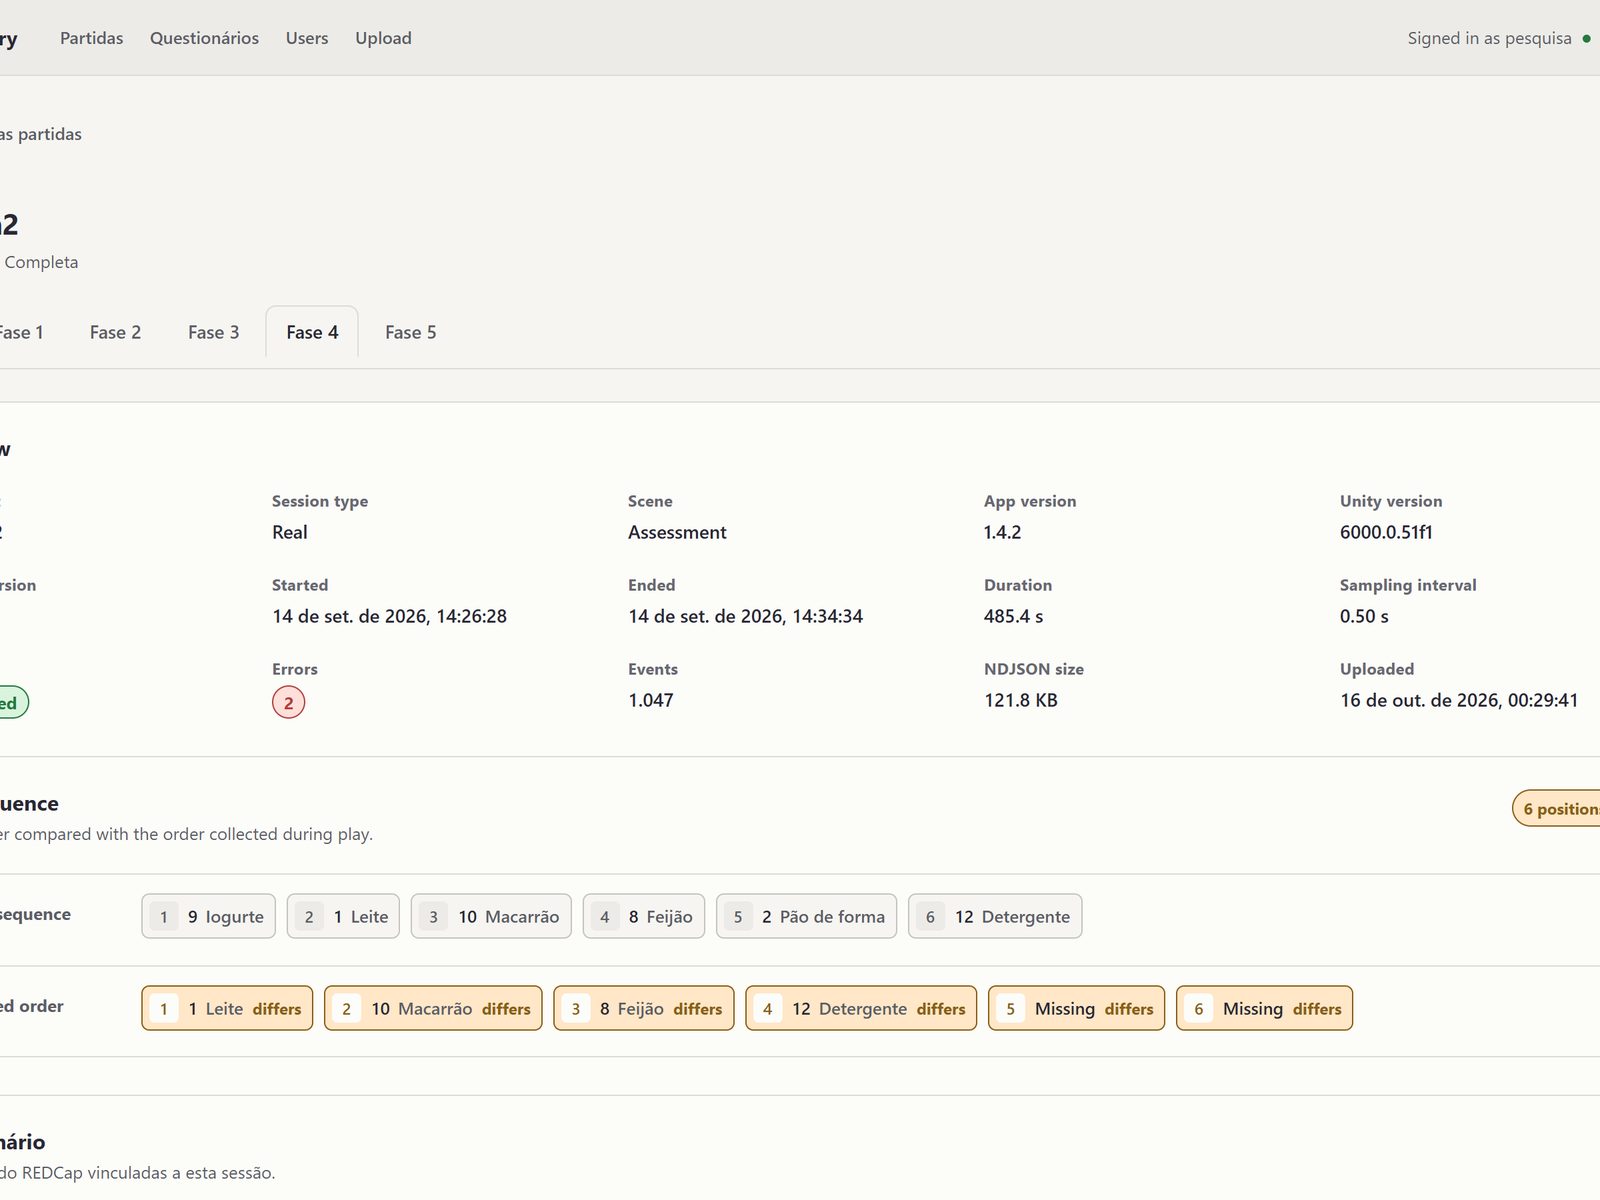Select the '12 Detergente' expected sequence chip

pos(995,916)
